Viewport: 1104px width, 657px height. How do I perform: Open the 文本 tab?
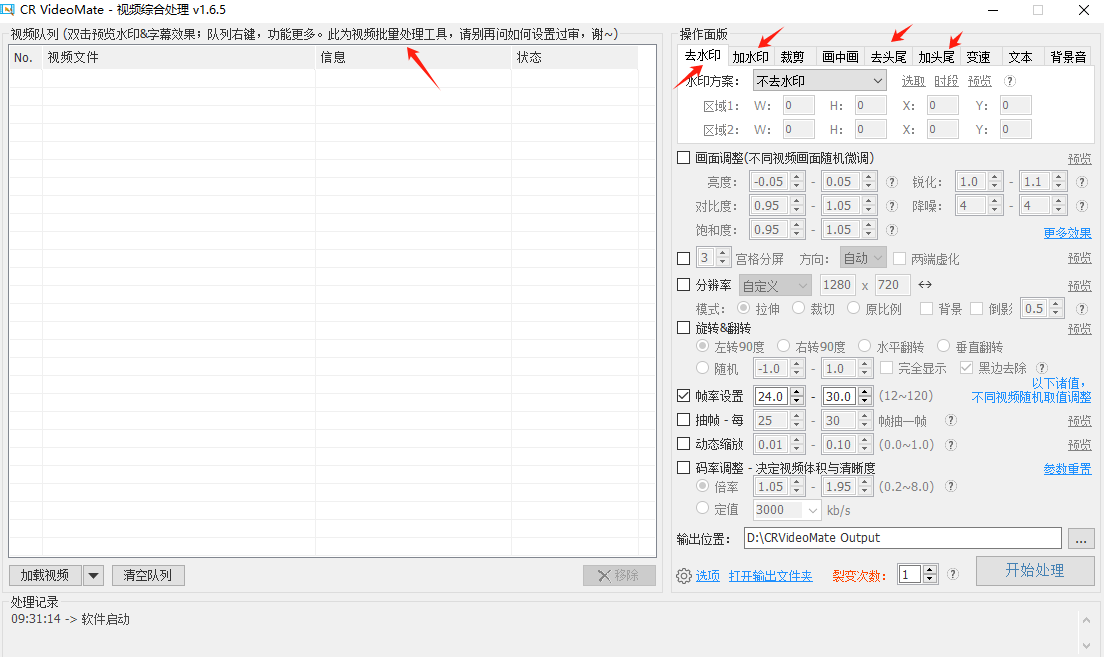coord(1020,57)
